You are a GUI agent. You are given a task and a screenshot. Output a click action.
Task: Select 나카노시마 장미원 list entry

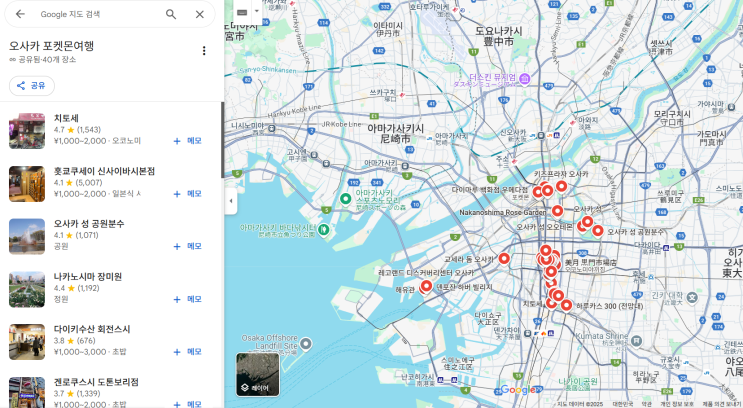click(88, 276)
